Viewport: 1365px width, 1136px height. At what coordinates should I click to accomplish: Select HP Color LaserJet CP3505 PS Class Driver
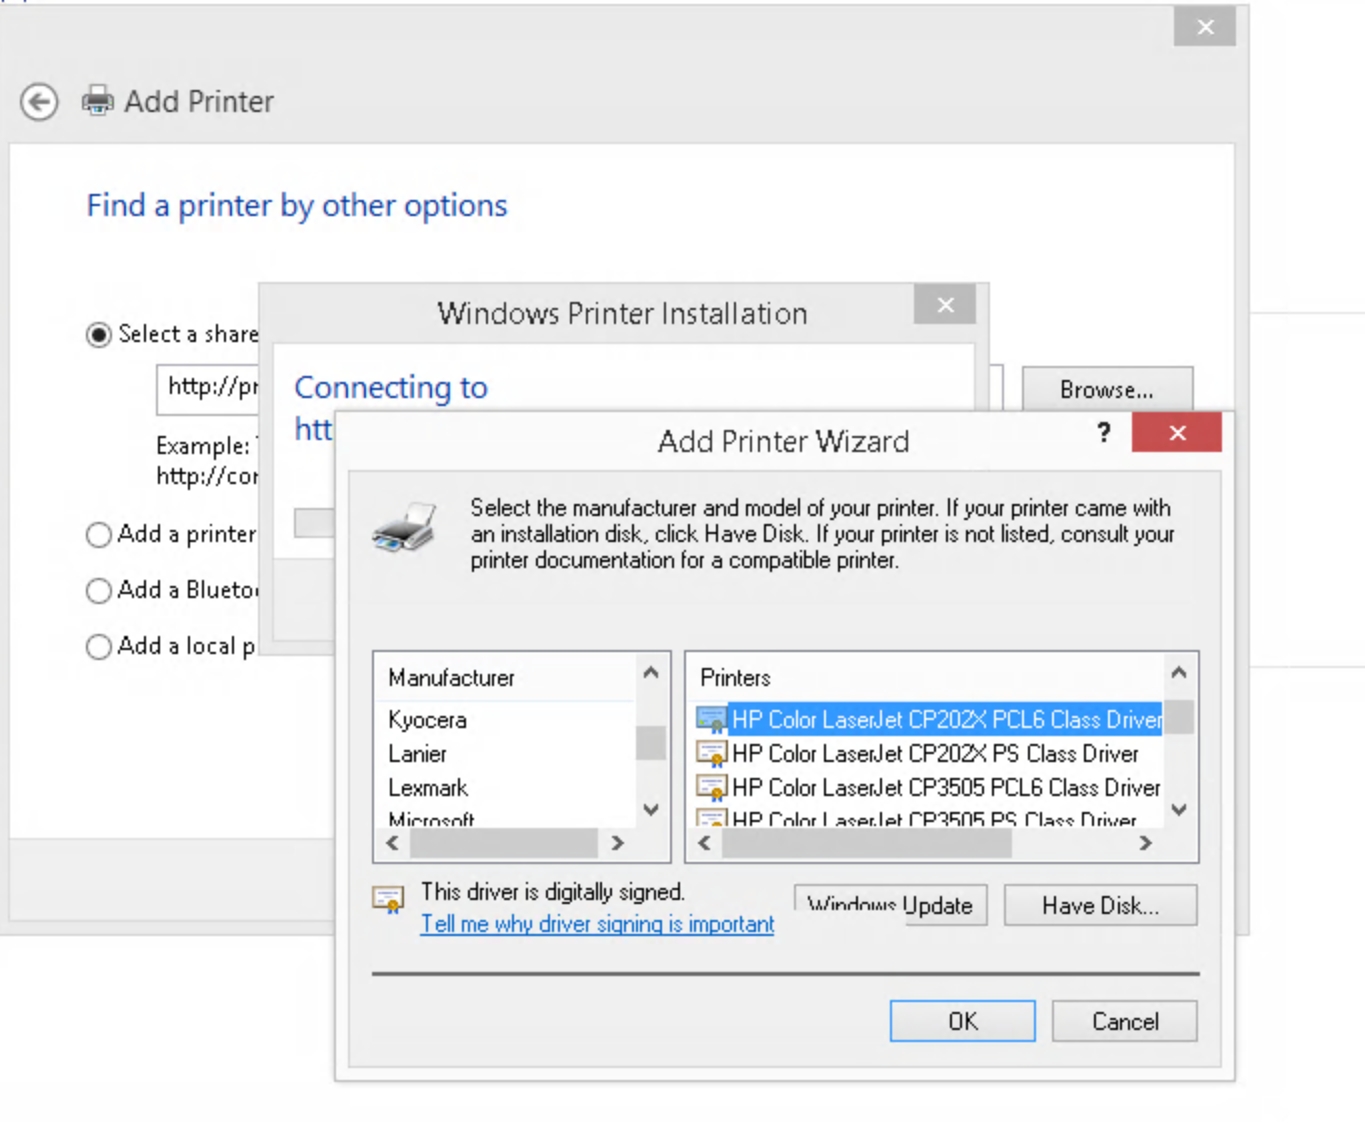click(x=917, y=819)
